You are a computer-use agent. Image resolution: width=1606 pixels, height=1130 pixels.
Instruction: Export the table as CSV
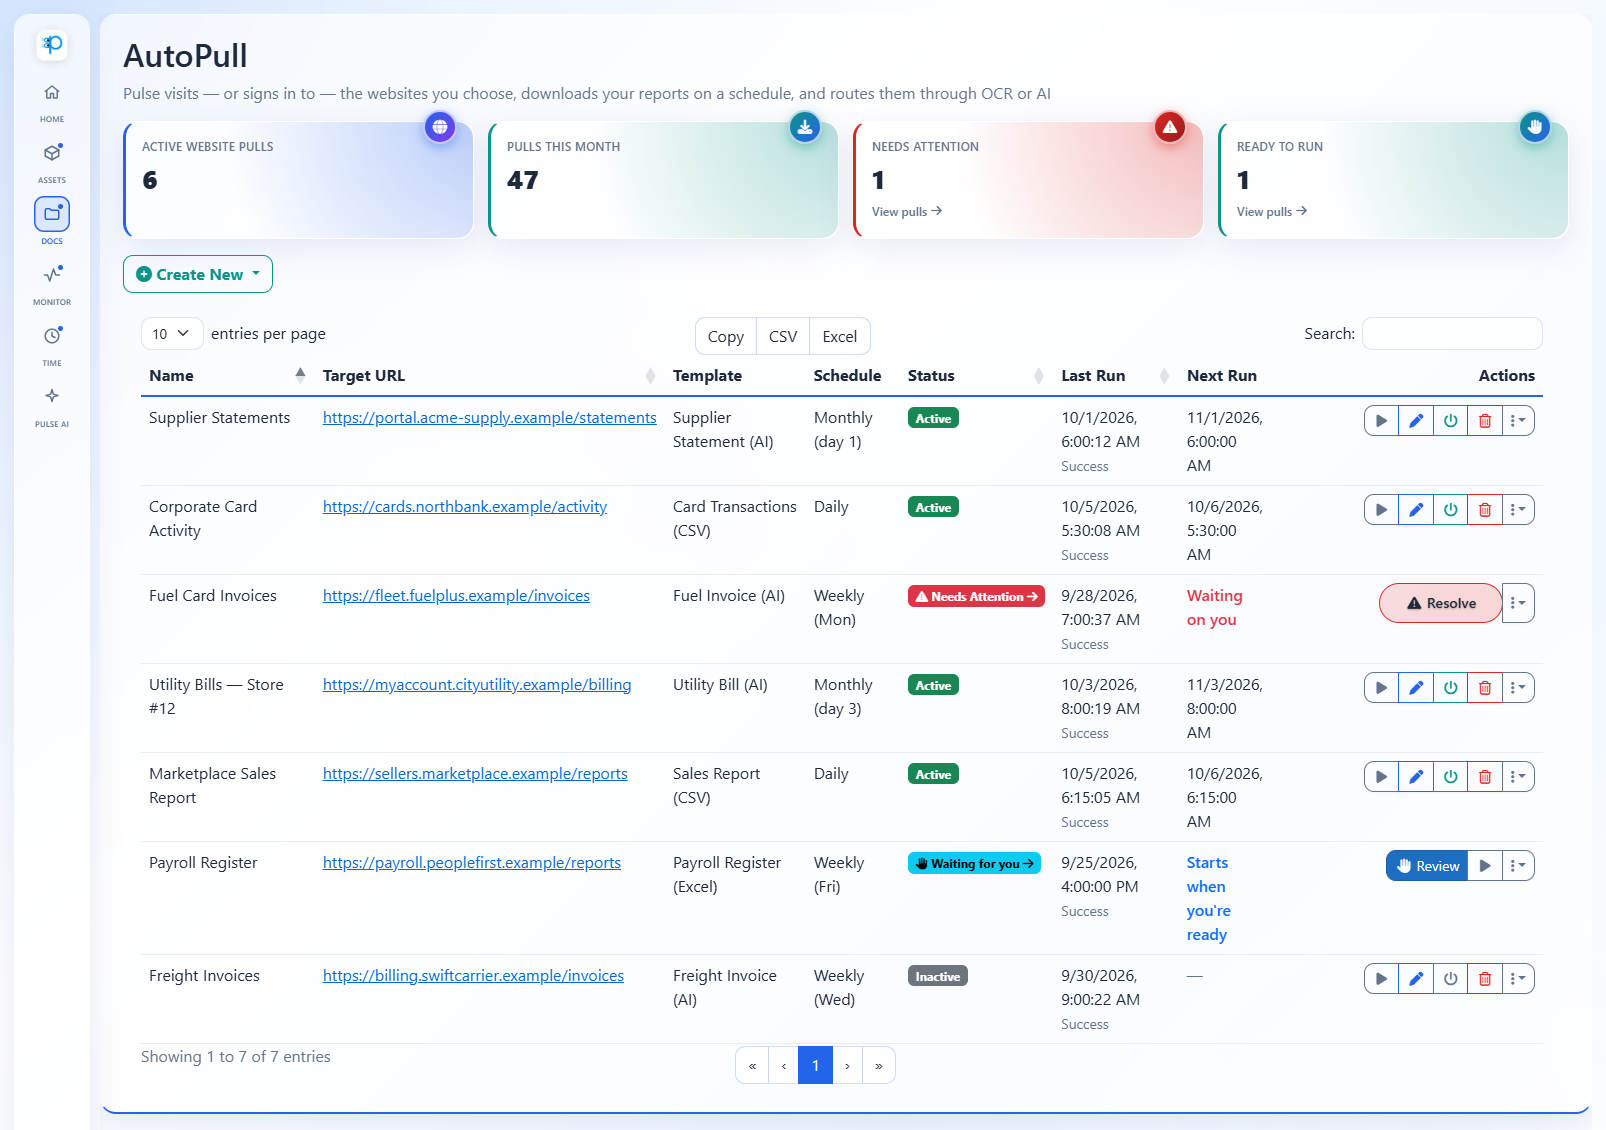783,337
